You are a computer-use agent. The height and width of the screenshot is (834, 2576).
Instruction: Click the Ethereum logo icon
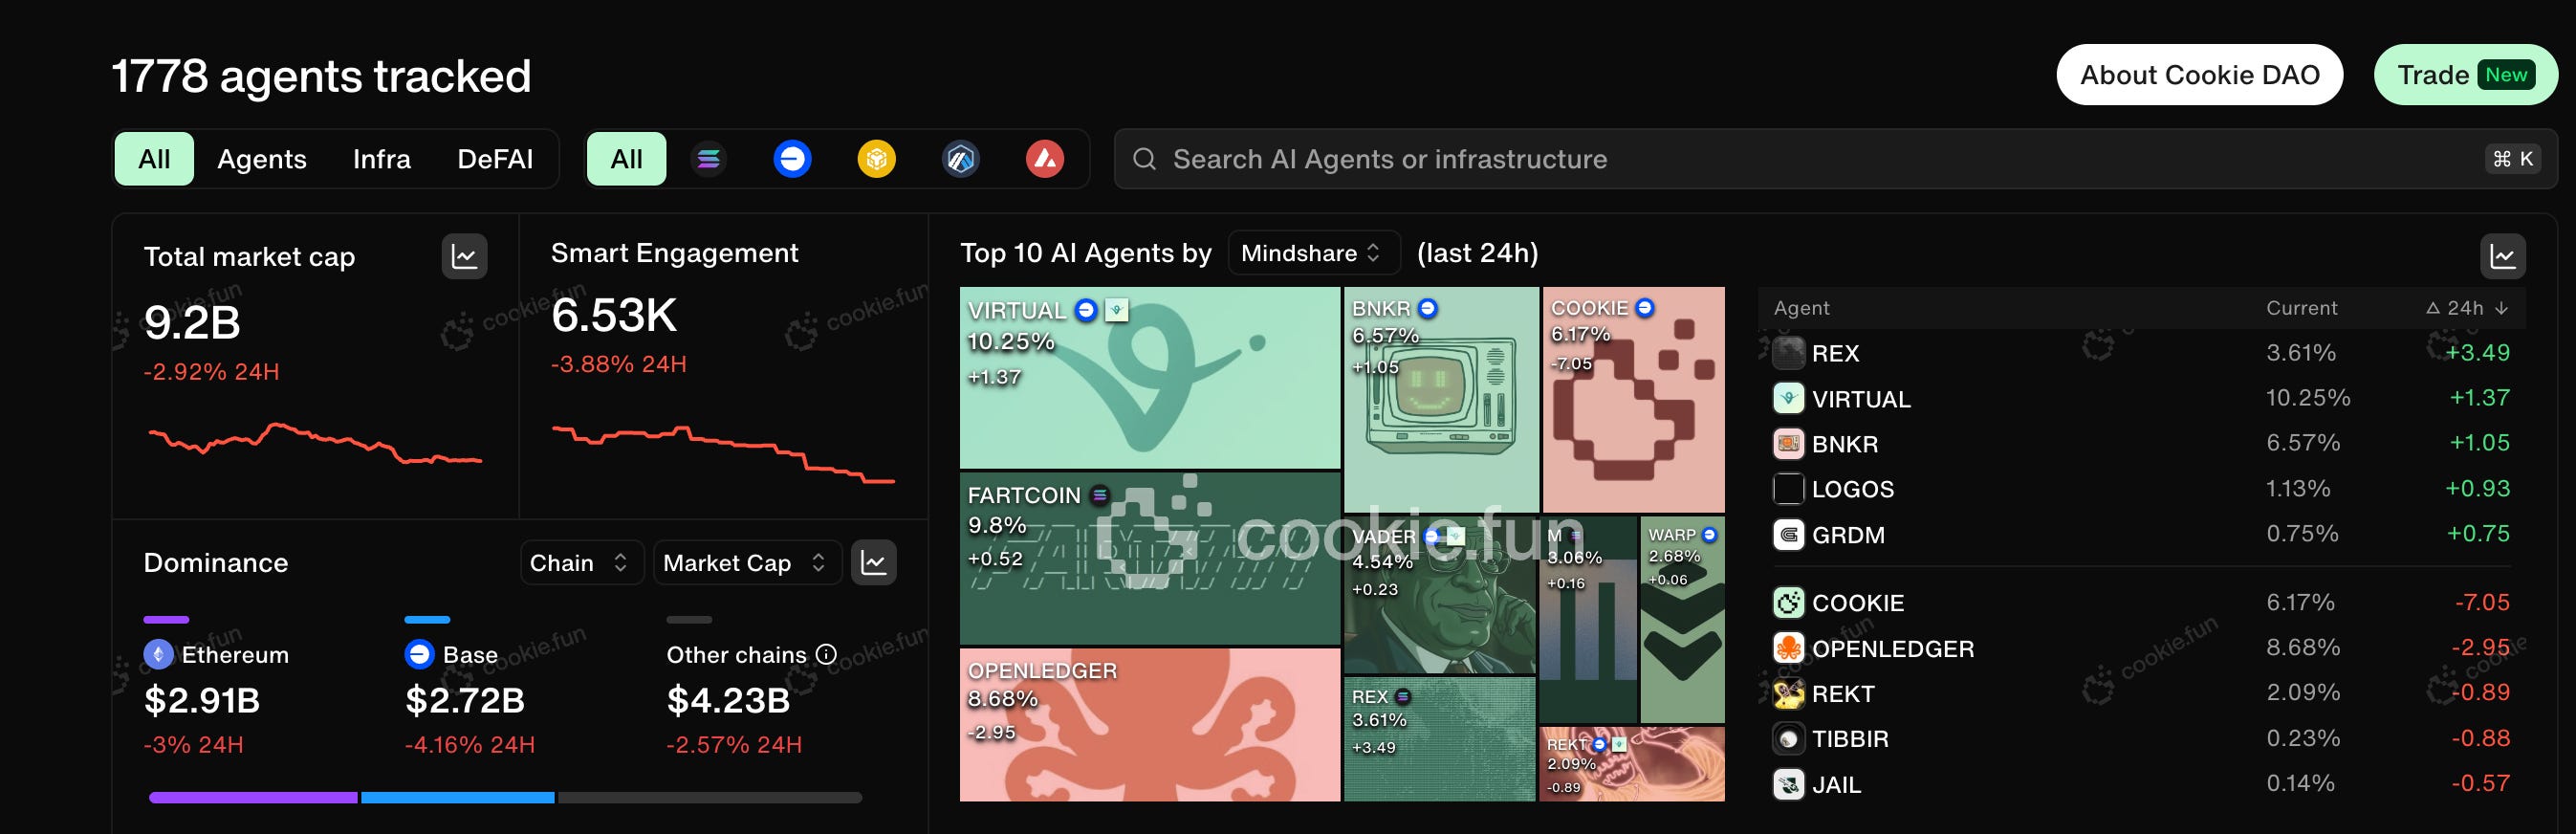[158, 654]
